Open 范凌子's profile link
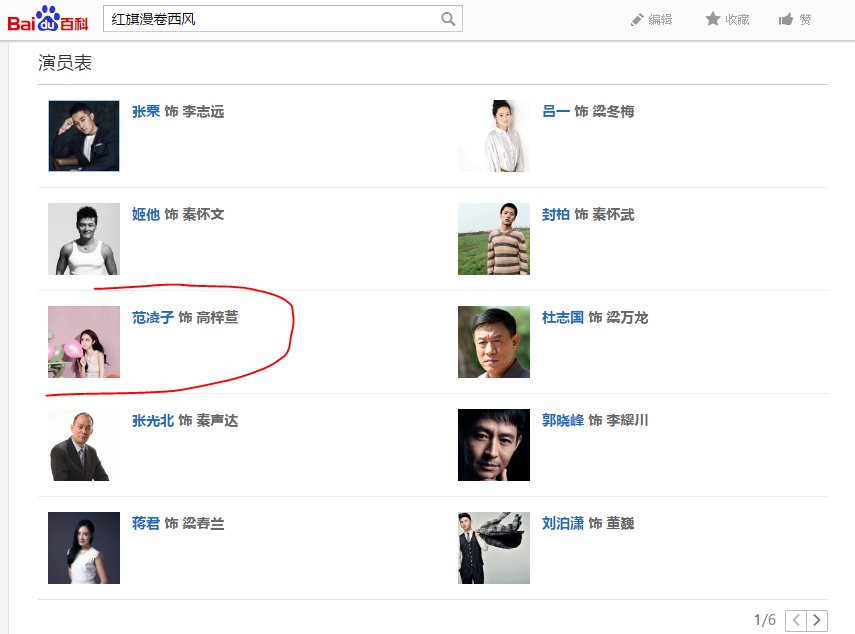Image resolution: width=855 pixels, height=634 pixels. pos(153,318)
